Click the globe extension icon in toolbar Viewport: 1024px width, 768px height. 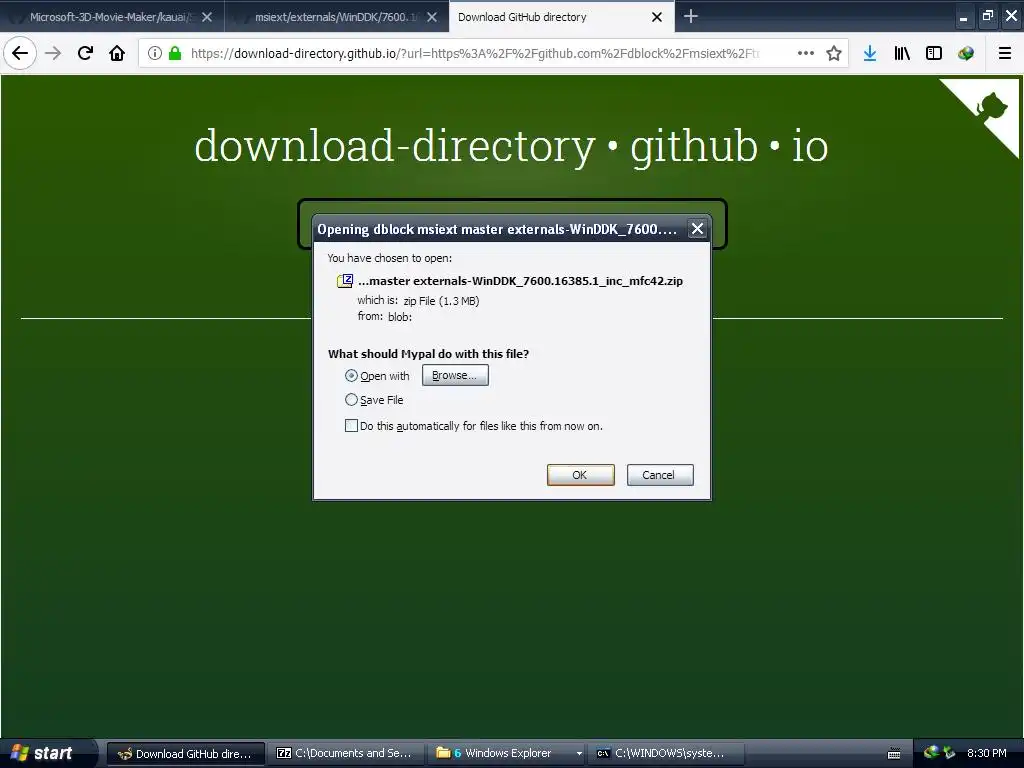click(x=966, y=53)
